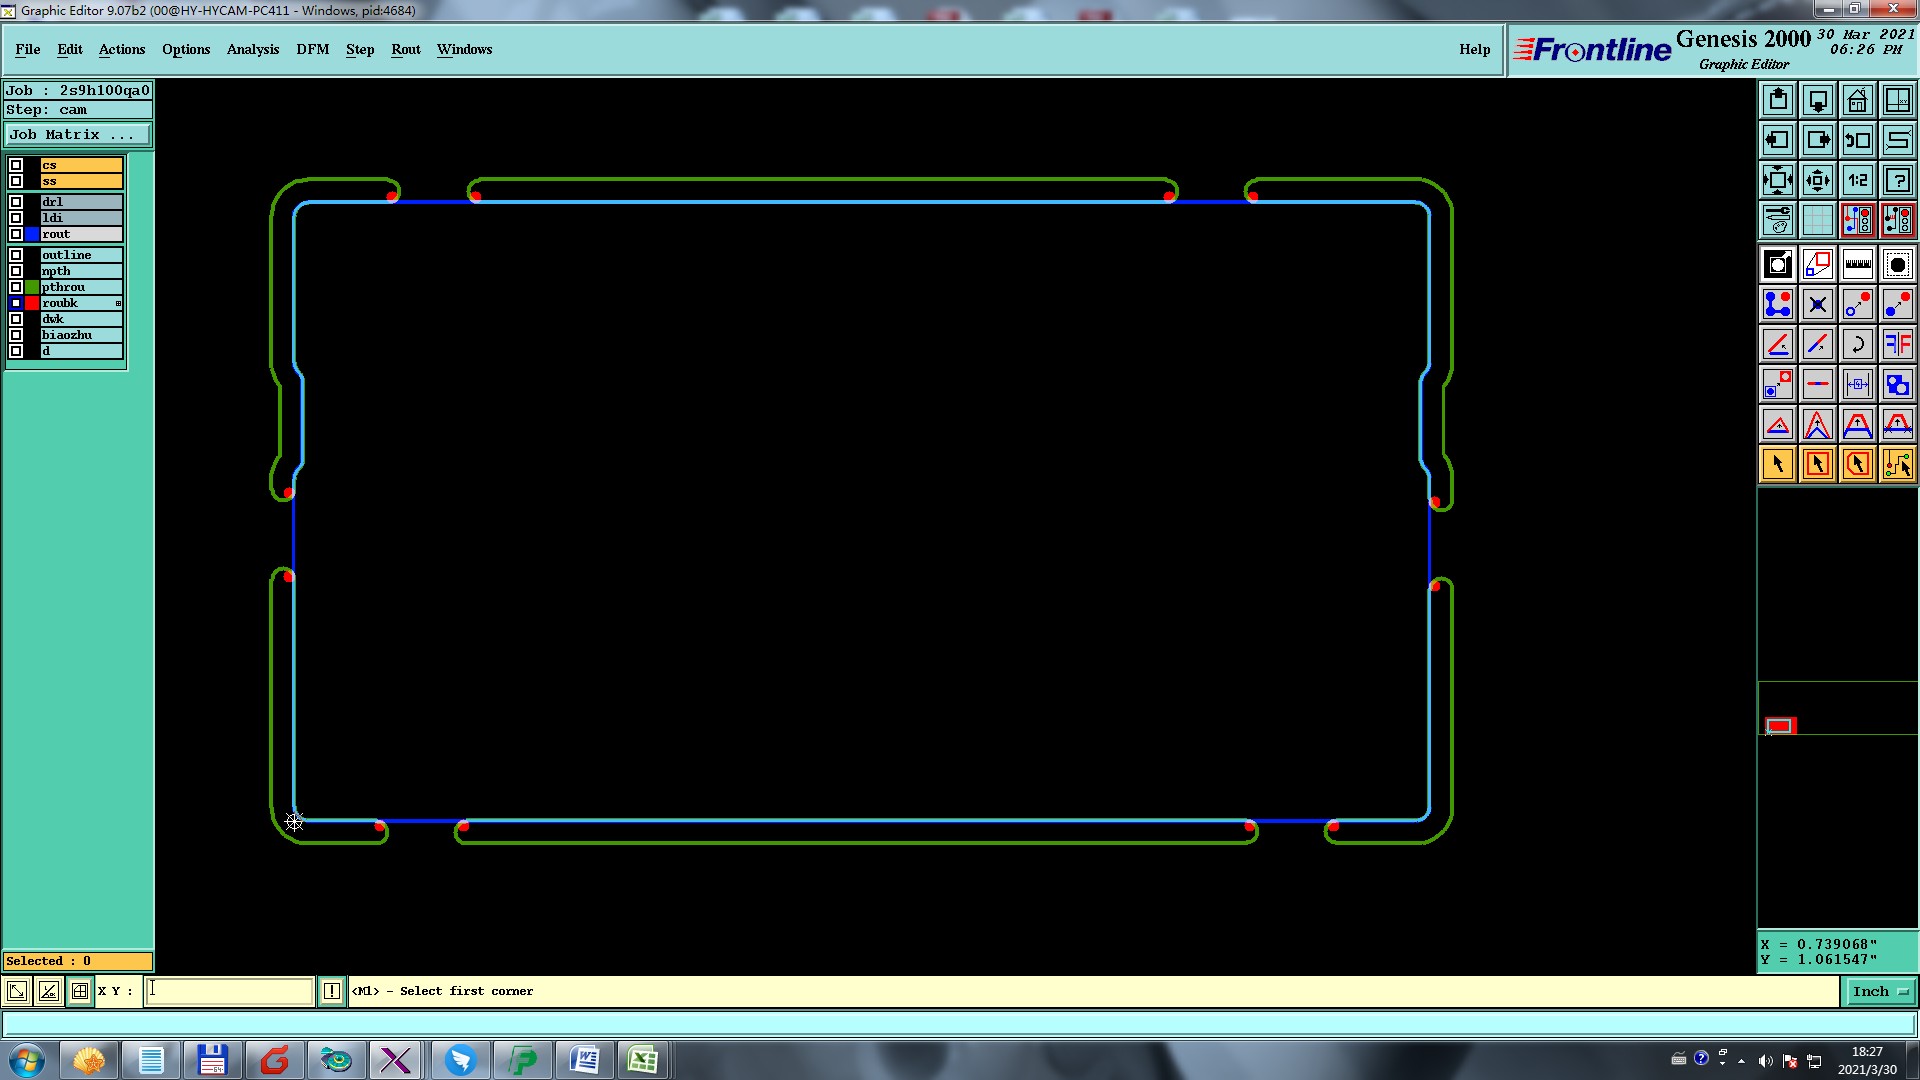Click the 1:2 zoom scale icon
Screen dimensions: 1920x1080
coord(1857,180)
